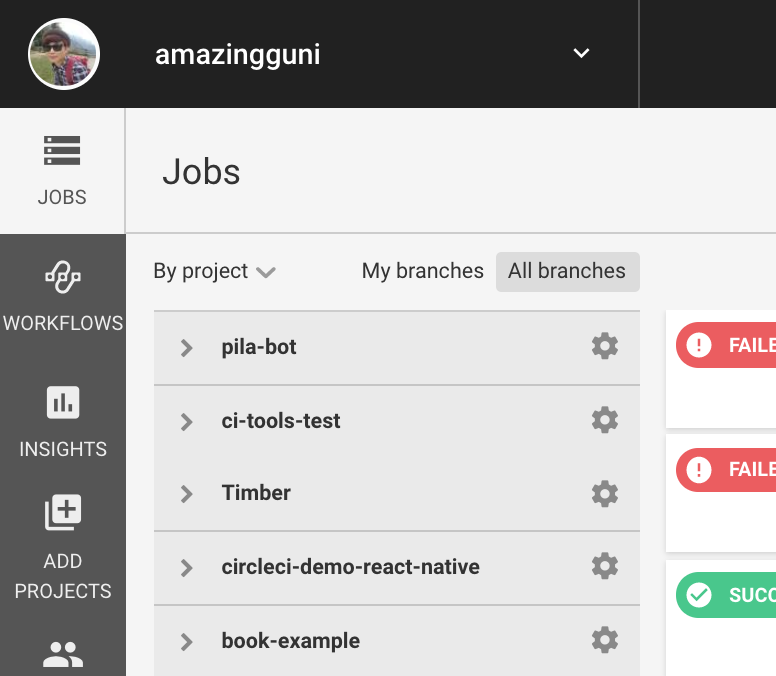Open ci-tools-test settings gear

605,420
